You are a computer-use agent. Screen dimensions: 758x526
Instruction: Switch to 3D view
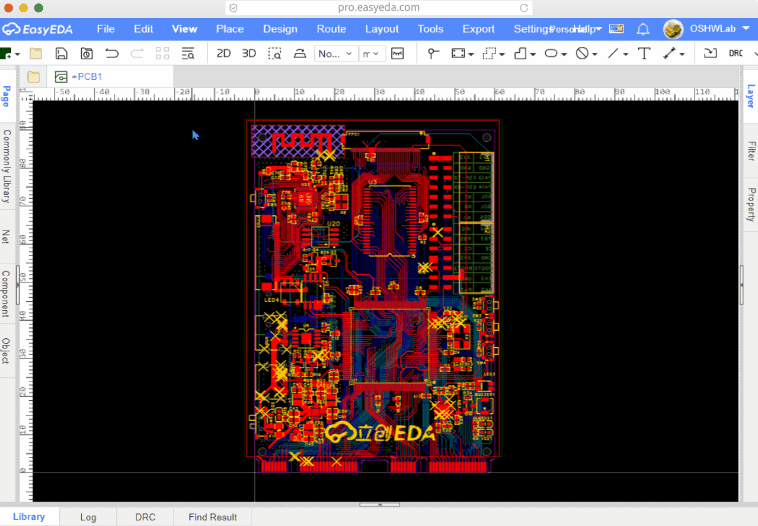point(249,53)
